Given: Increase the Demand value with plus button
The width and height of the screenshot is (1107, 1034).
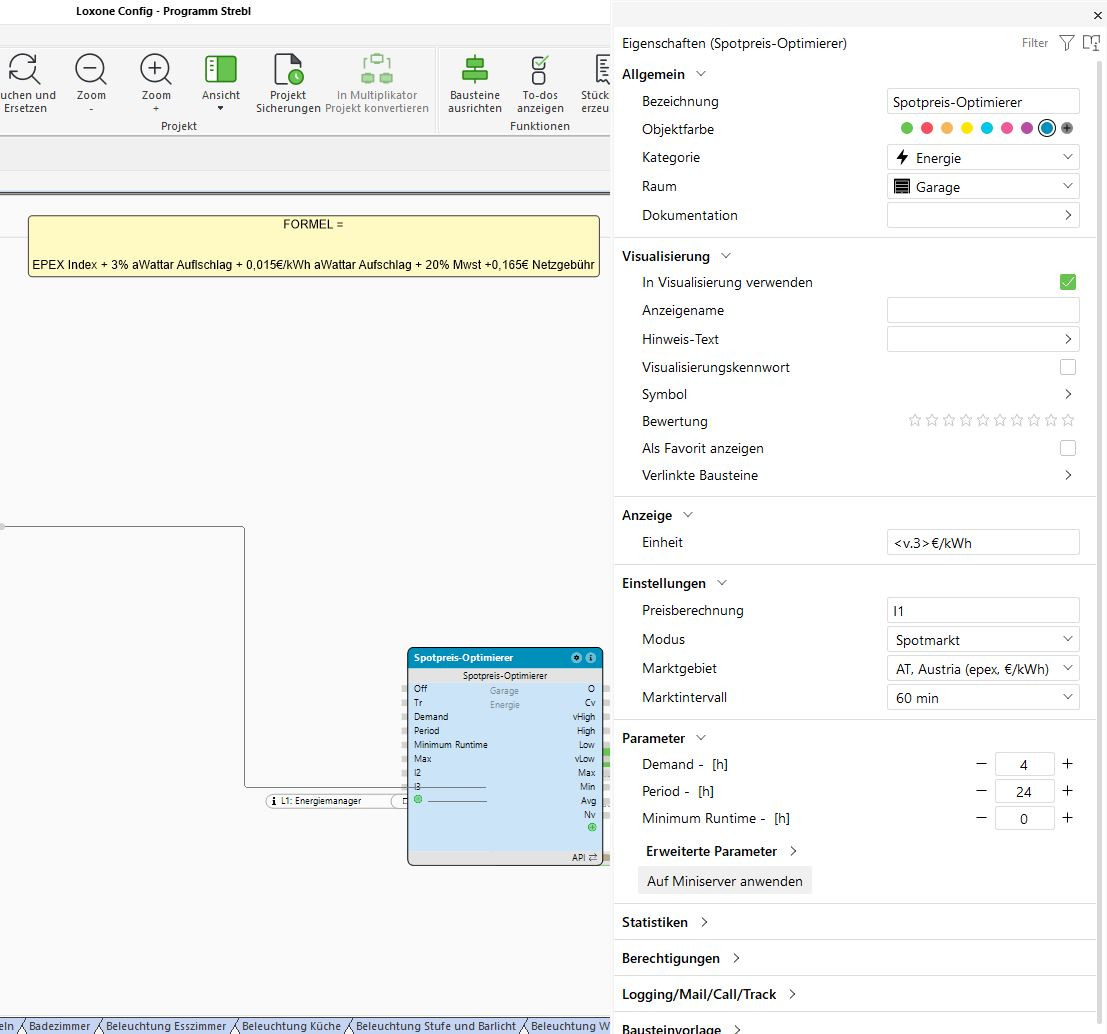Looking at the screenshot, I should 1067,764.
